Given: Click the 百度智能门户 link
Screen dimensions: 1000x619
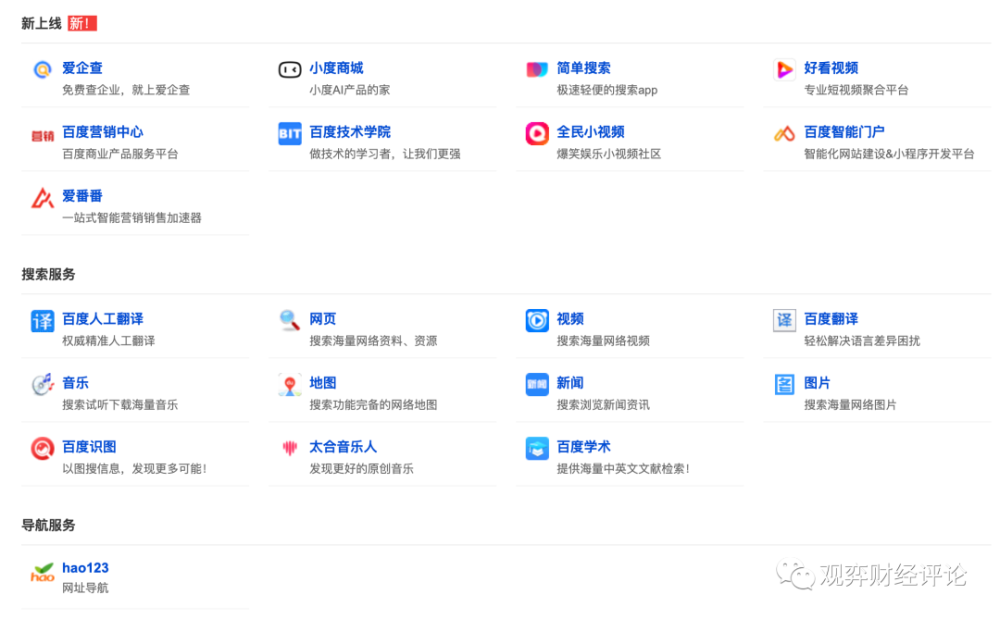Looking at the screenshot, I should pyautogui.click(x=844, y=132).
